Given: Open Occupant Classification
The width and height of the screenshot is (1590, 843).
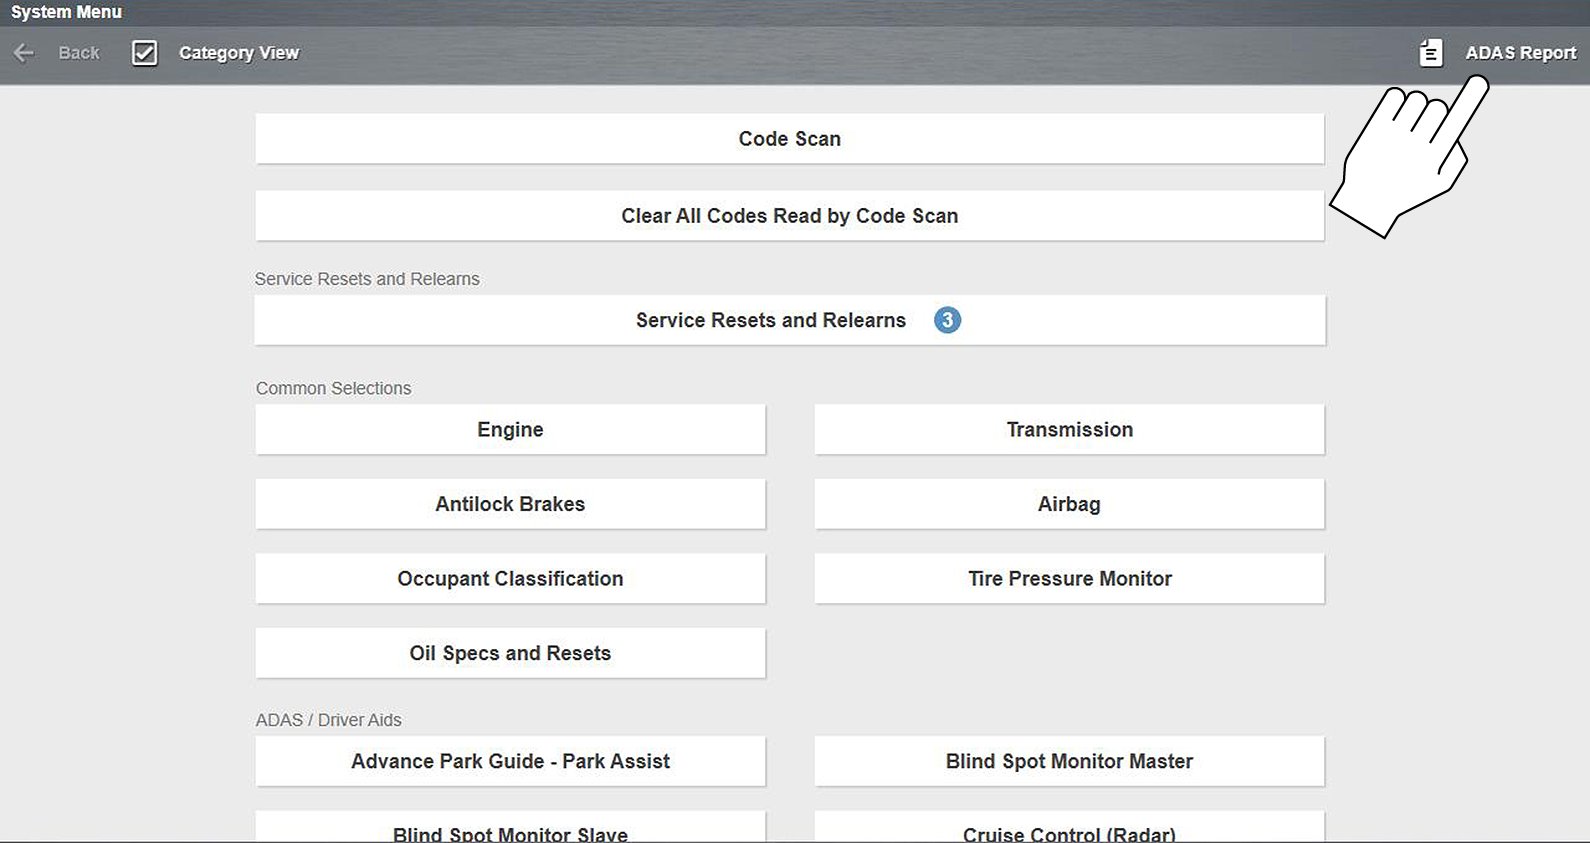Looking at the screenshot, I should (510, 579).
